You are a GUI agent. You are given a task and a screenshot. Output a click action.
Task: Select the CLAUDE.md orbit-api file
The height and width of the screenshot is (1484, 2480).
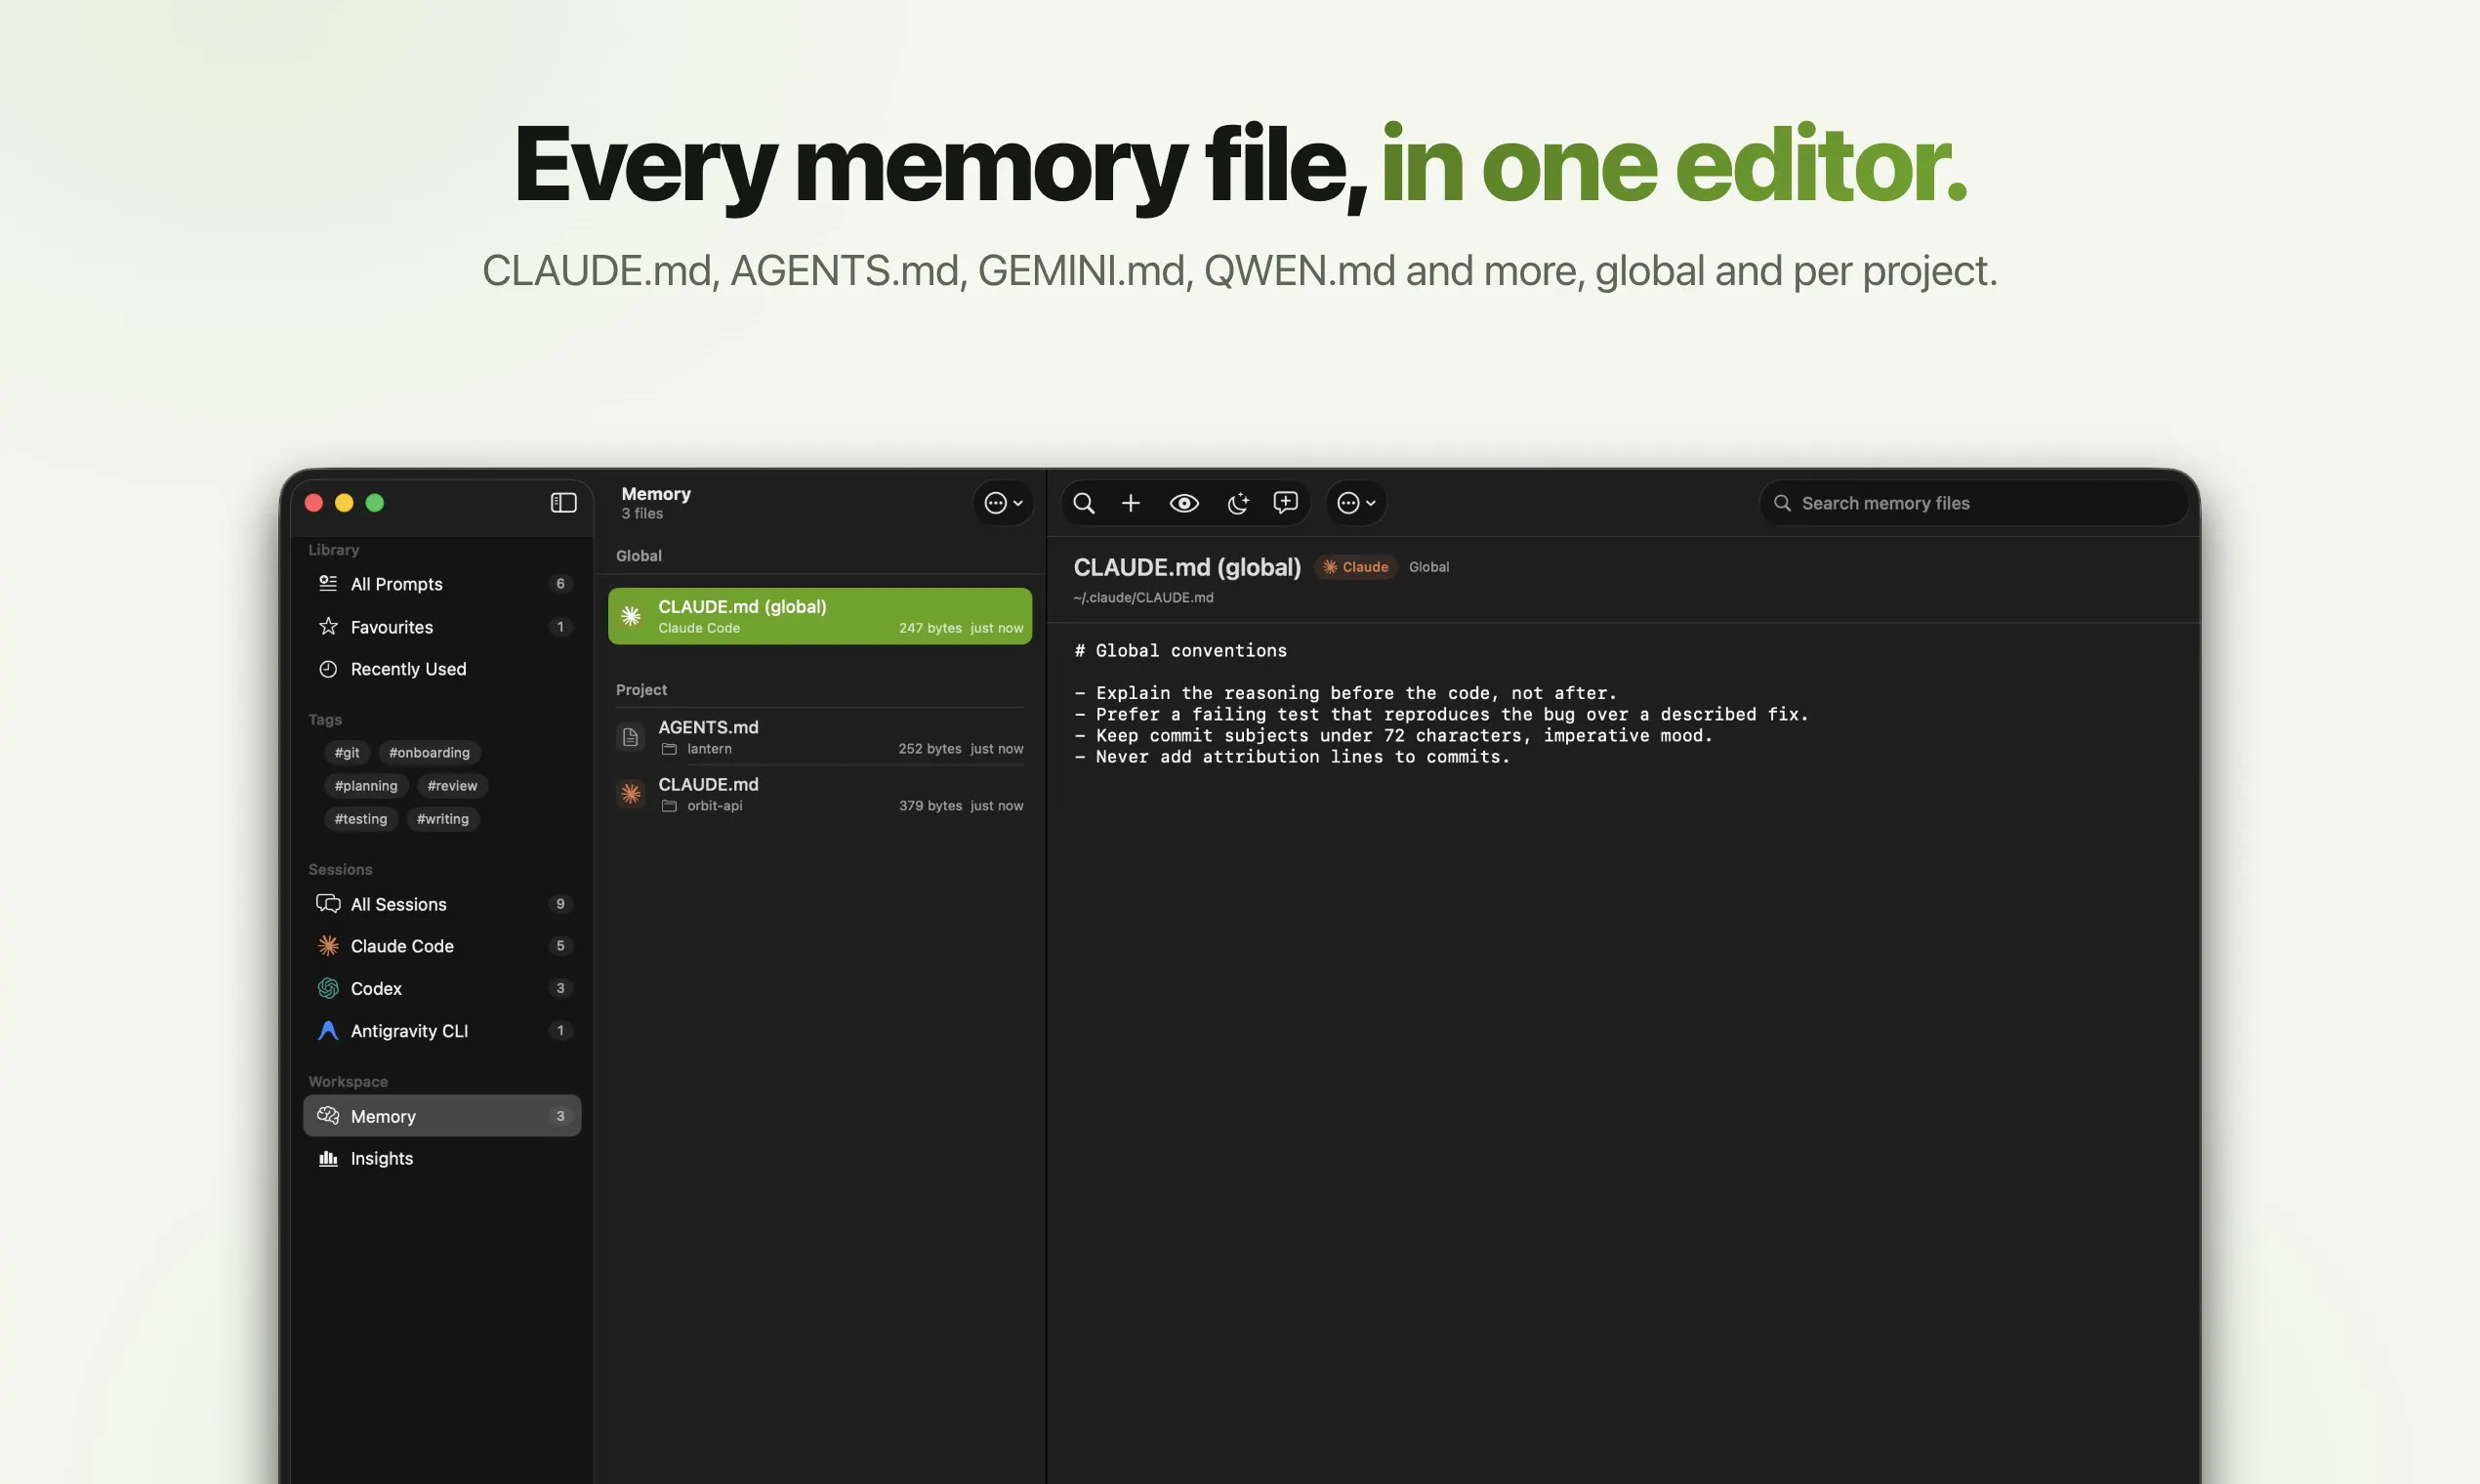tap(820, 794)
